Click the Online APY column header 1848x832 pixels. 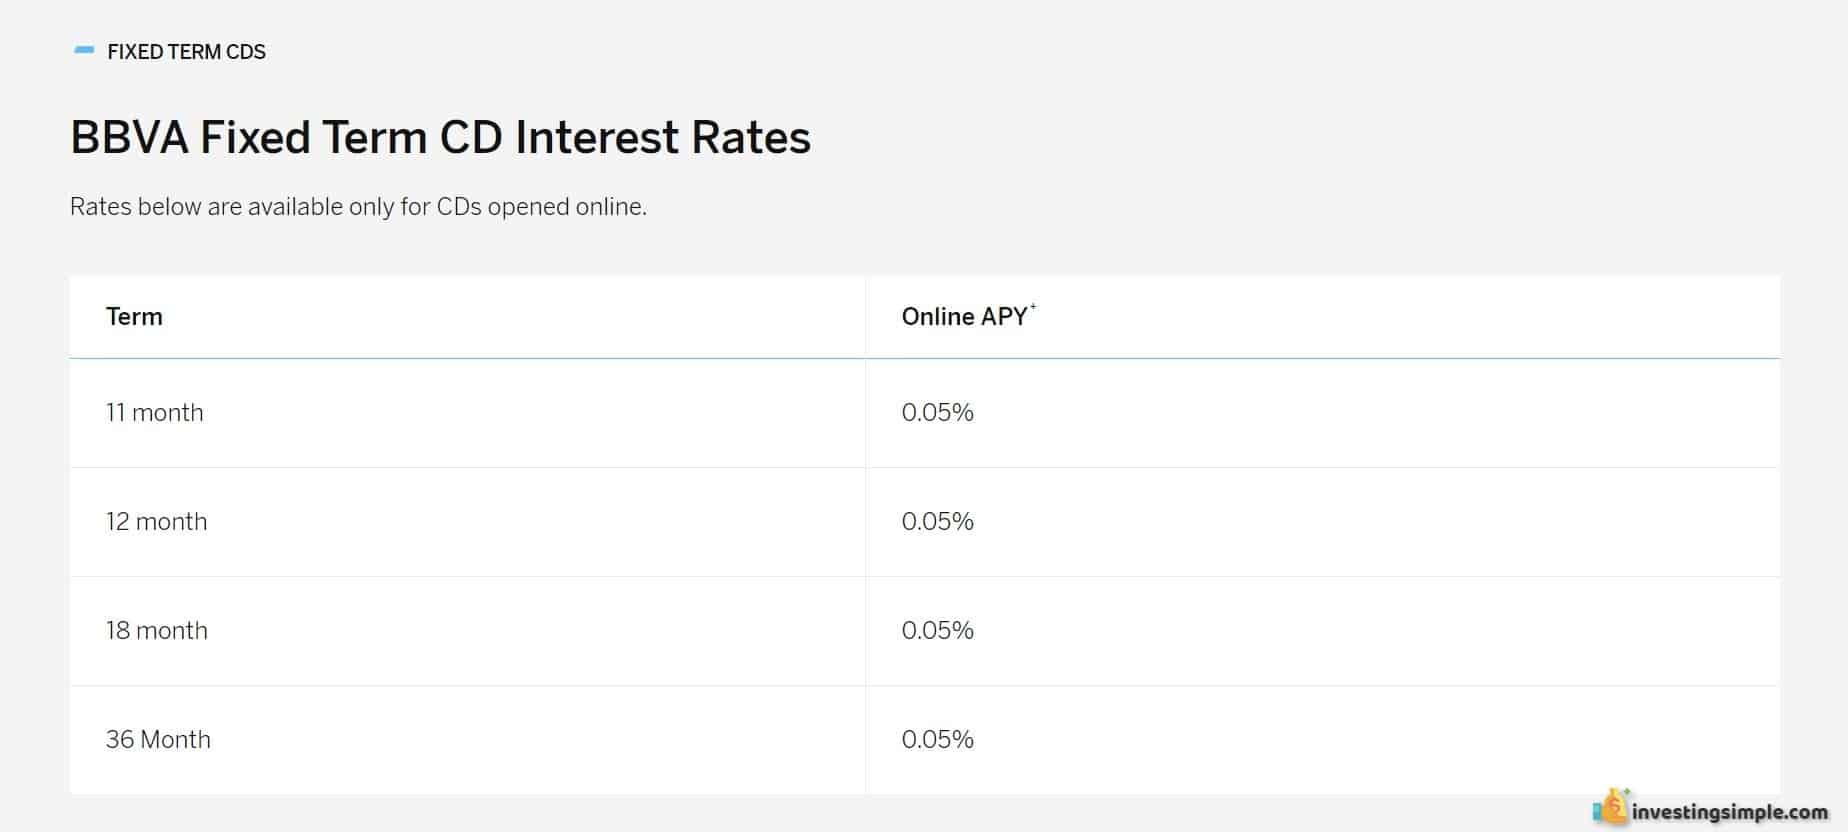(x=964, y=317)
